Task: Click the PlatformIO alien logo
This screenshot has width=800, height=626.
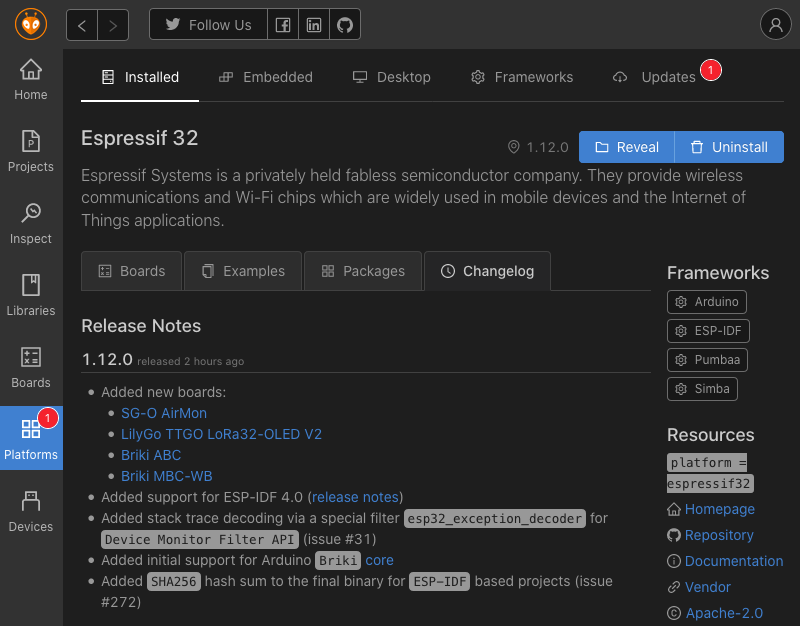Action: coord(31,24)
